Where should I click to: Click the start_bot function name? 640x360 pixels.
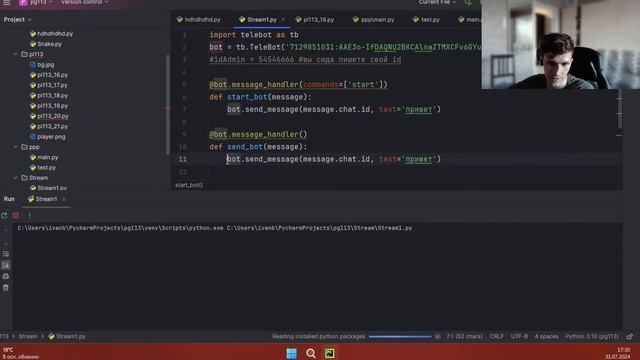[x=247, y=97]
